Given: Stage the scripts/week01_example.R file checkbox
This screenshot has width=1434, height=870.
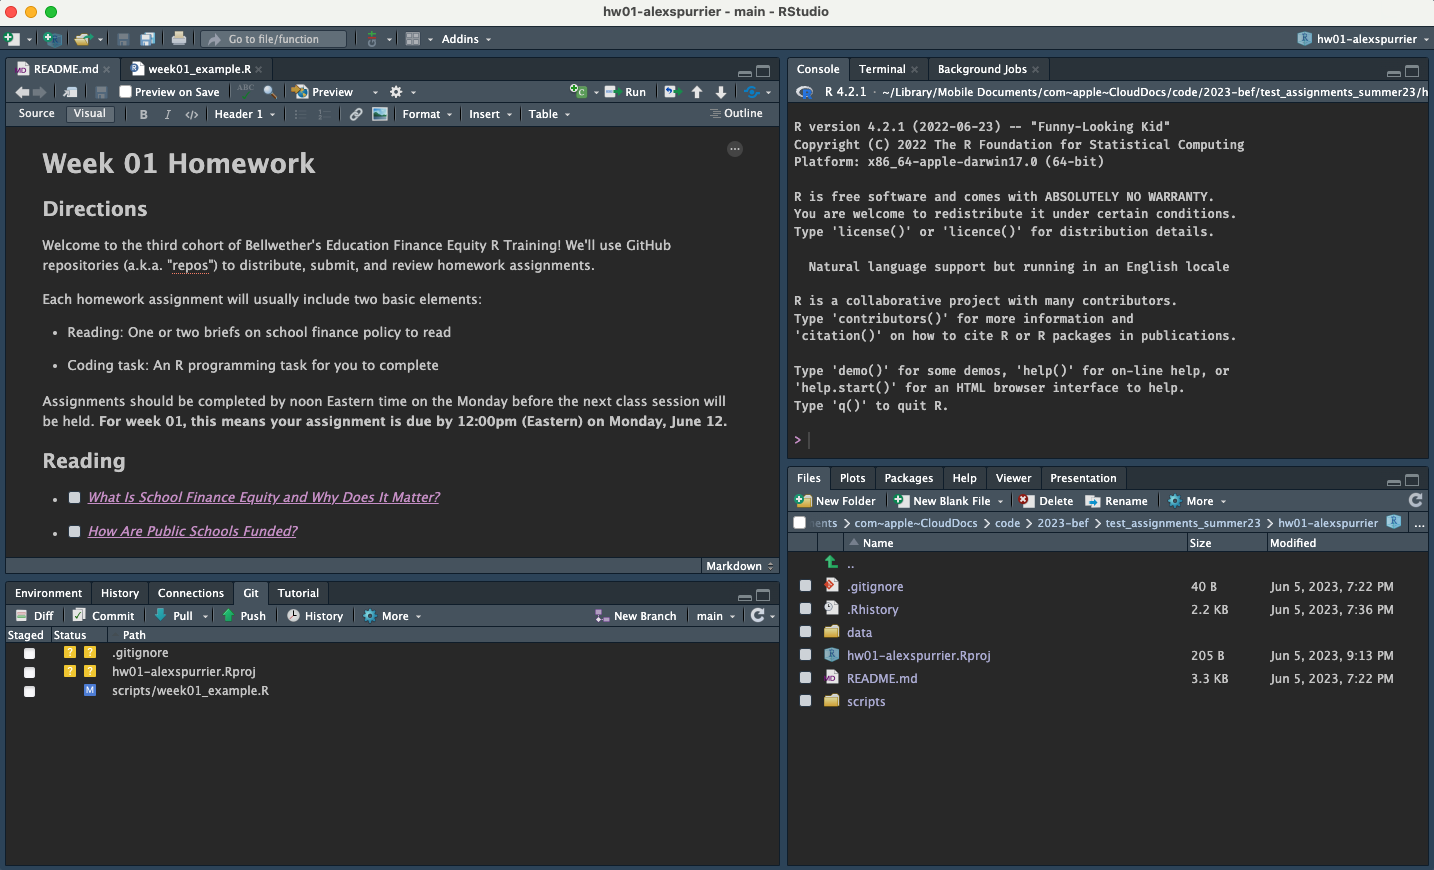Looking at the screenshot, I should (x=29, y=691).
